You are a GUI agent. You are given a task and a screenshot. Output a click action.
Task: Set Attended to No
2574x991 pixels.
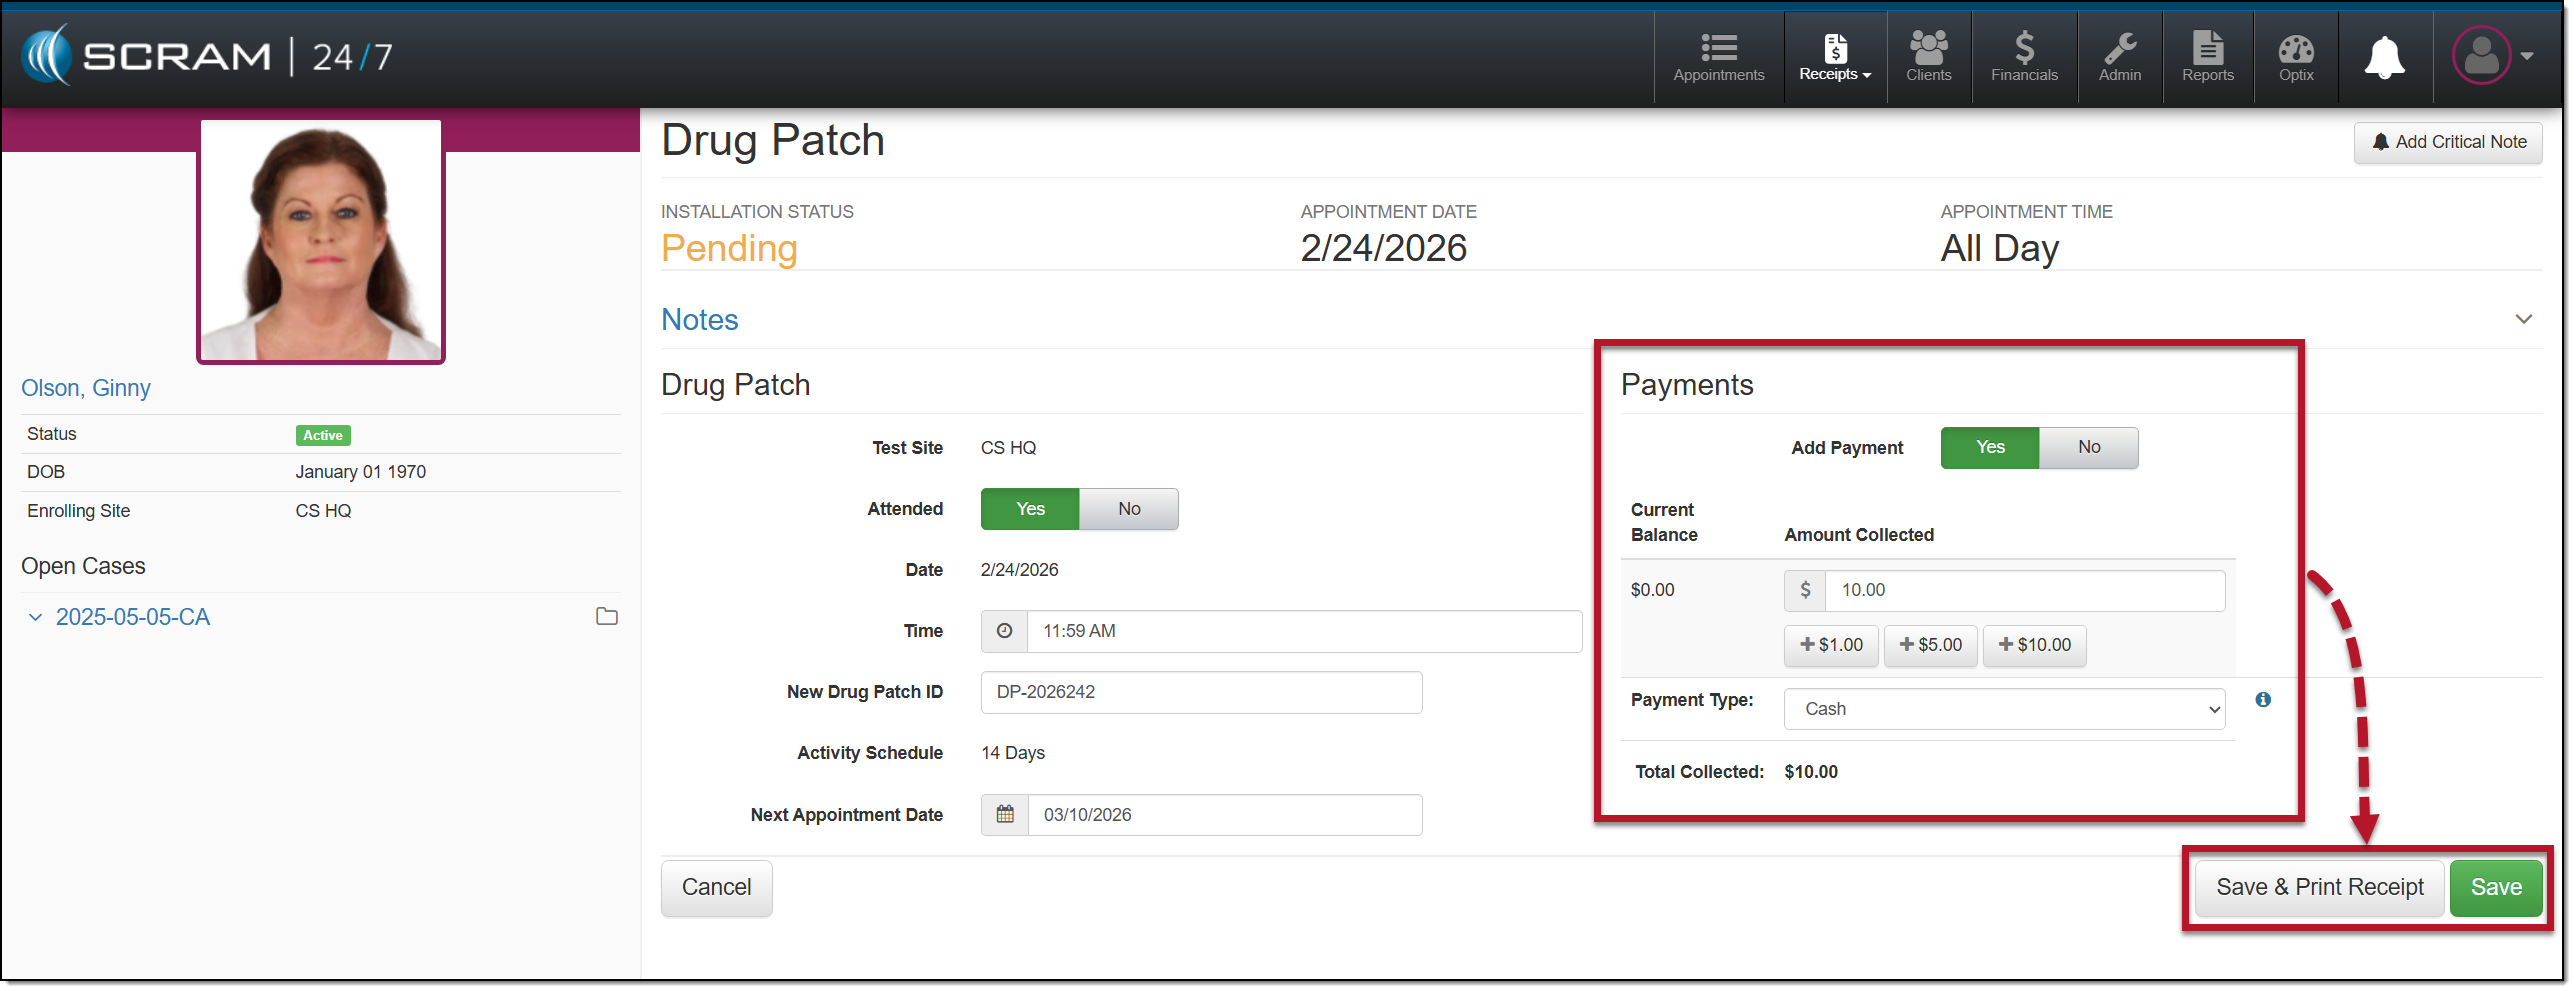pyautogui.click(x=1128, y=509)
